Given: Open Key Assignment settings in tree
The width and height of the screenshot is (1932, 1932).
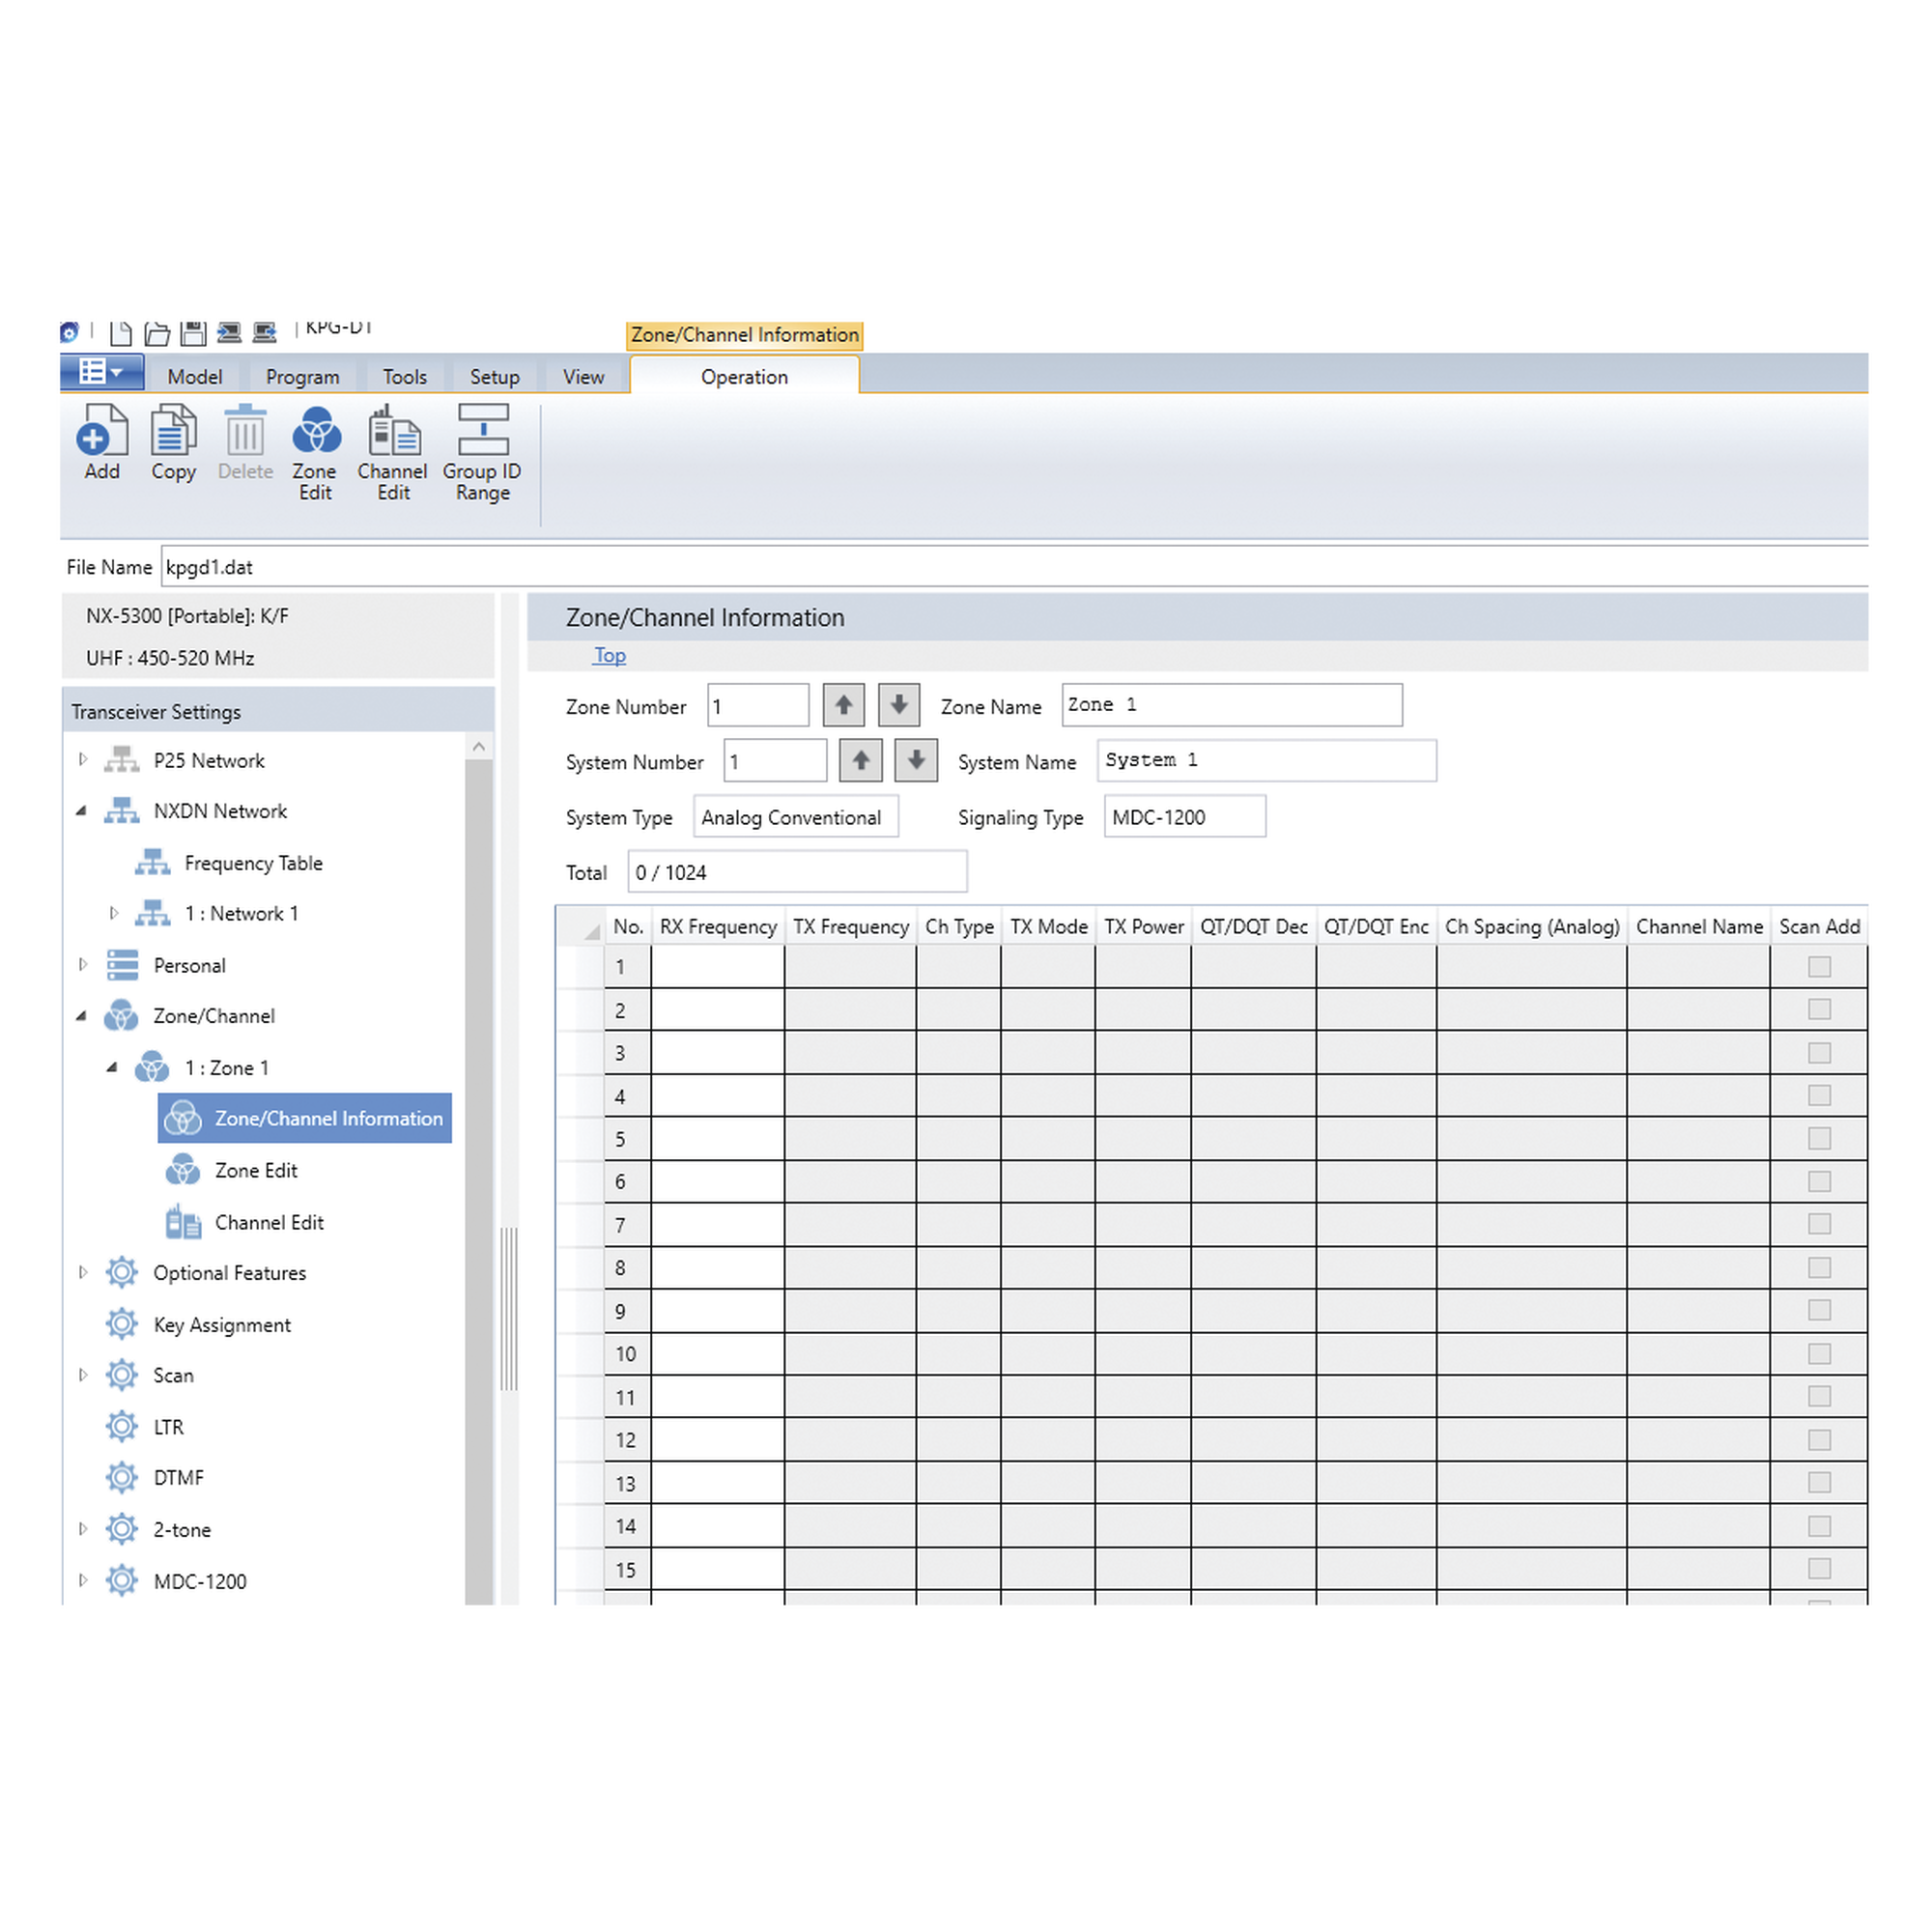Looking at the screenshot, I should click(222, 1325).
